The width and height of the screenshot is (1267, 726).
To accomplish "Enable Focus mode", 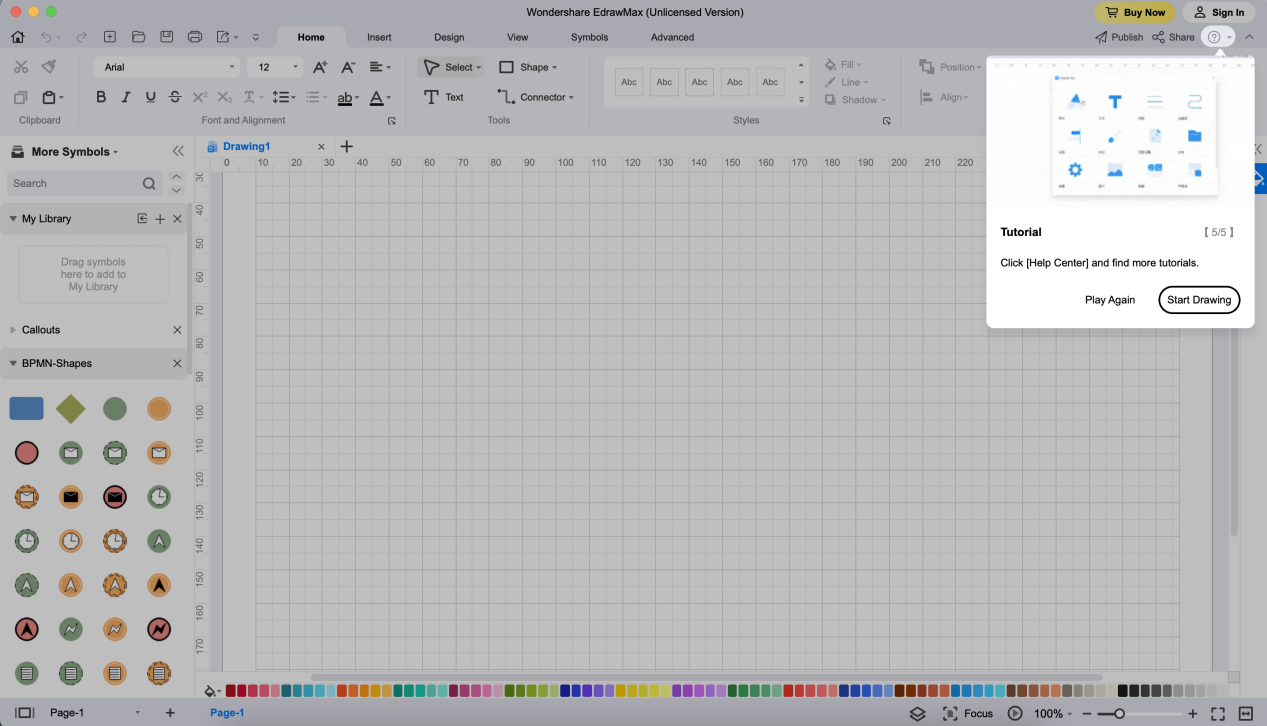I will point(968,714).
